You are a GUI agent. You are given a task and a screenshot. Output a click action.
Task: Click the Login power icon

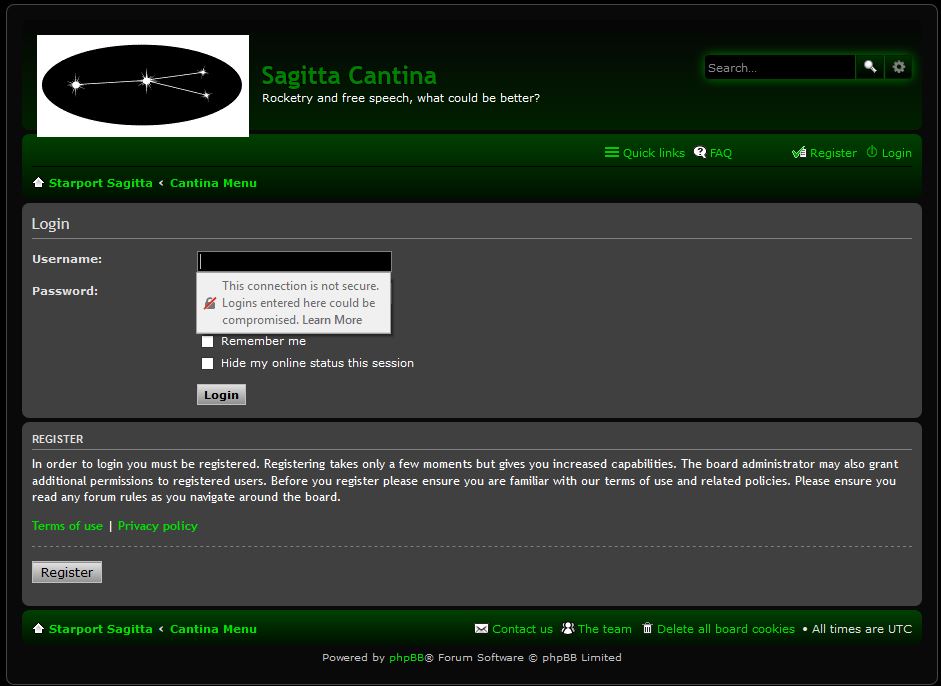pyautogui.click(x=872, y=153)
